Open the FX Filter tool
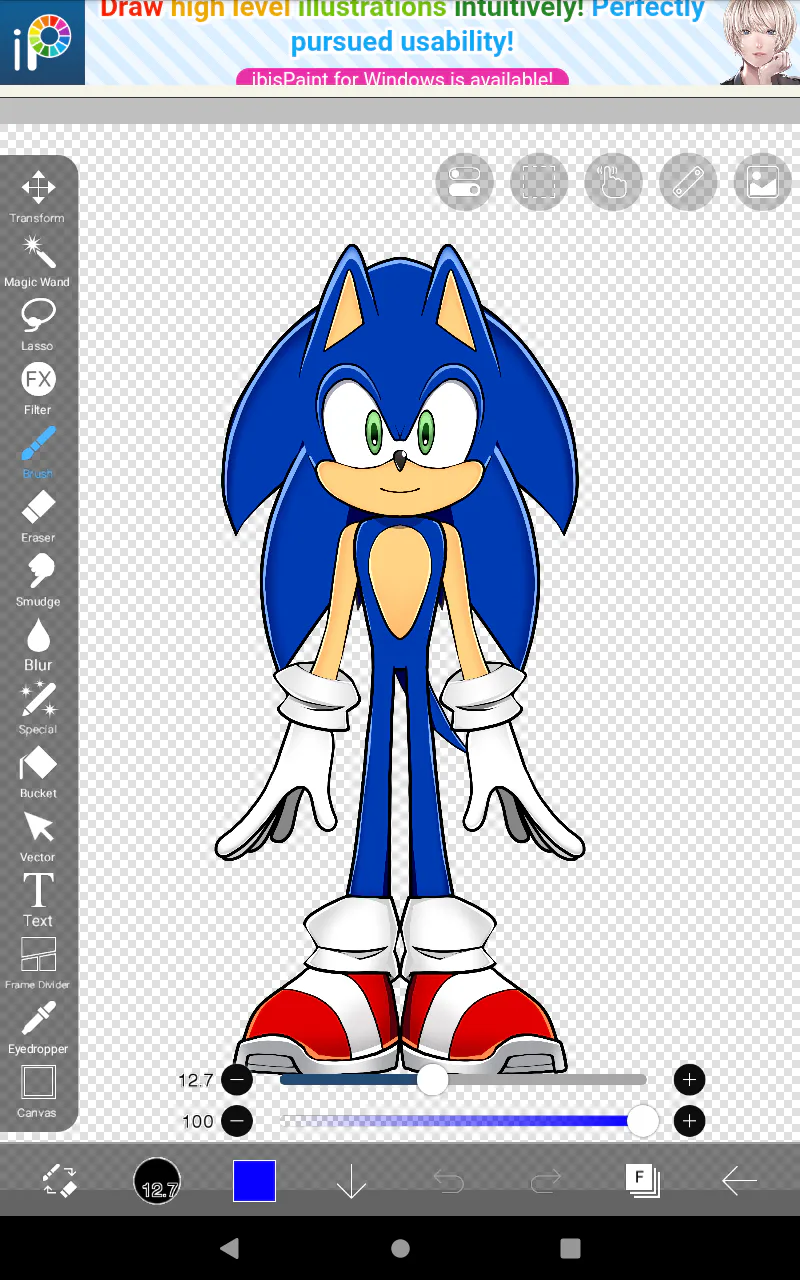Screen dimensions: 800x1280 click(x=38, y=389)
